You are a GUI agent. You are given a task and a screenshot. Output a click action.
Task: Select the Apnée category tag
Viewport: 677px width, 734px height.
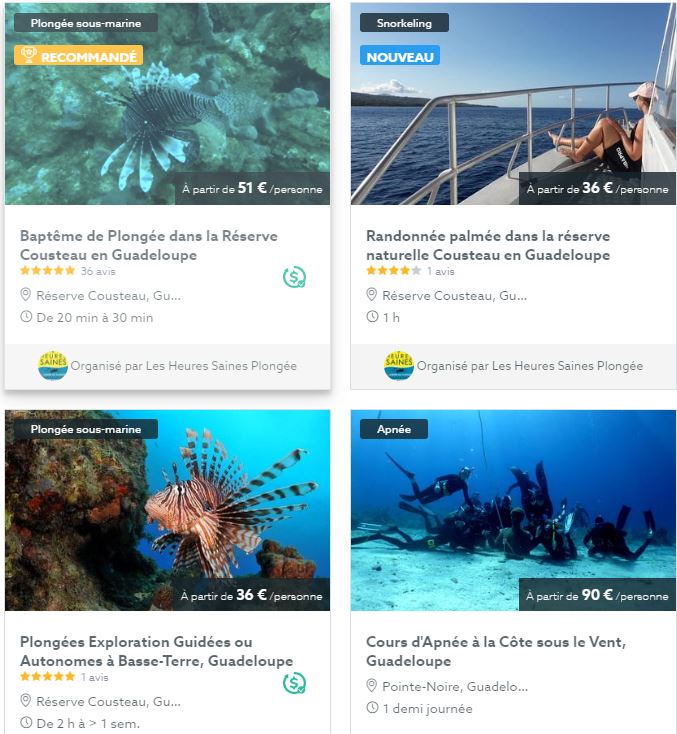coord(394,429)
